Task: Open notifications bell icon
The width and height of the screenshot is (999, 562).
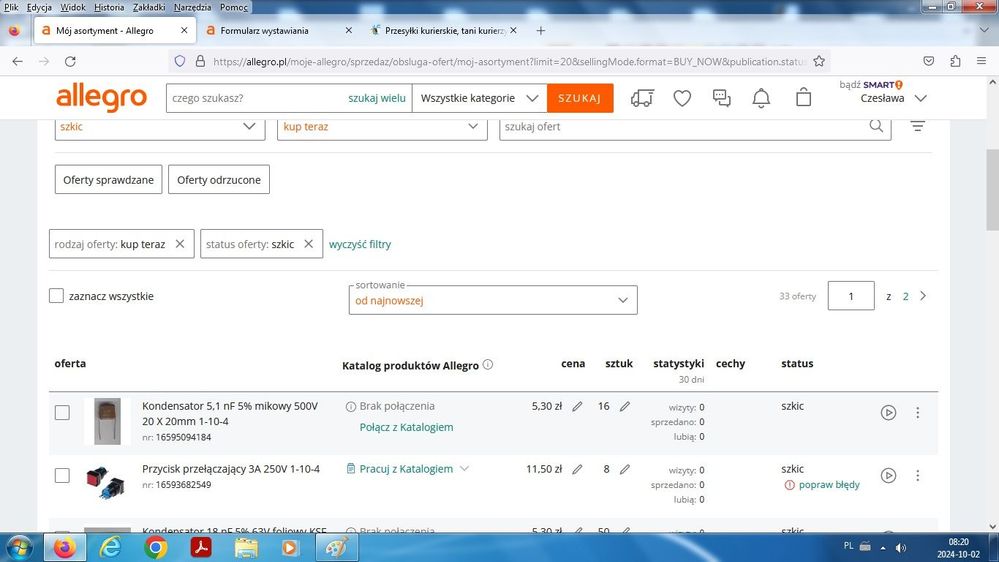Action: pos(761,98)
